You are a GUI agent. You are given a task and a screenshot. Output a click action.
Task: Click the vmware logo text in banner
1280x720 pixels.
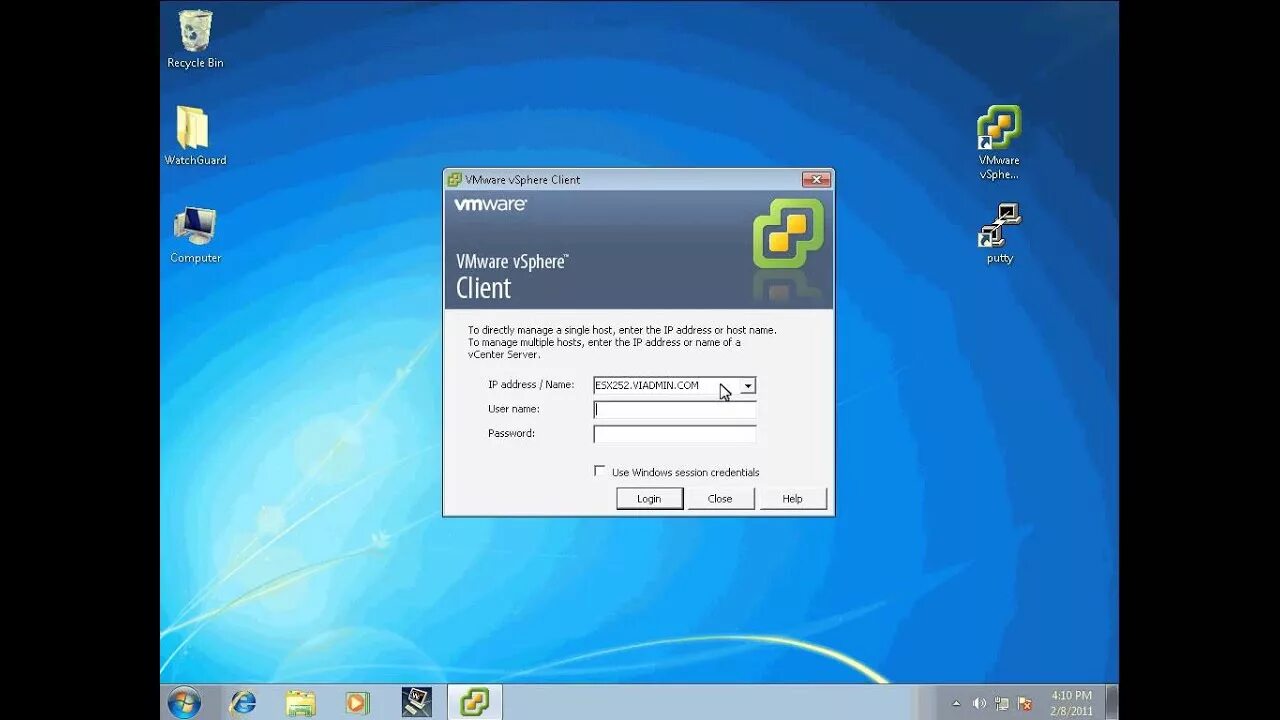pos(490,204)
